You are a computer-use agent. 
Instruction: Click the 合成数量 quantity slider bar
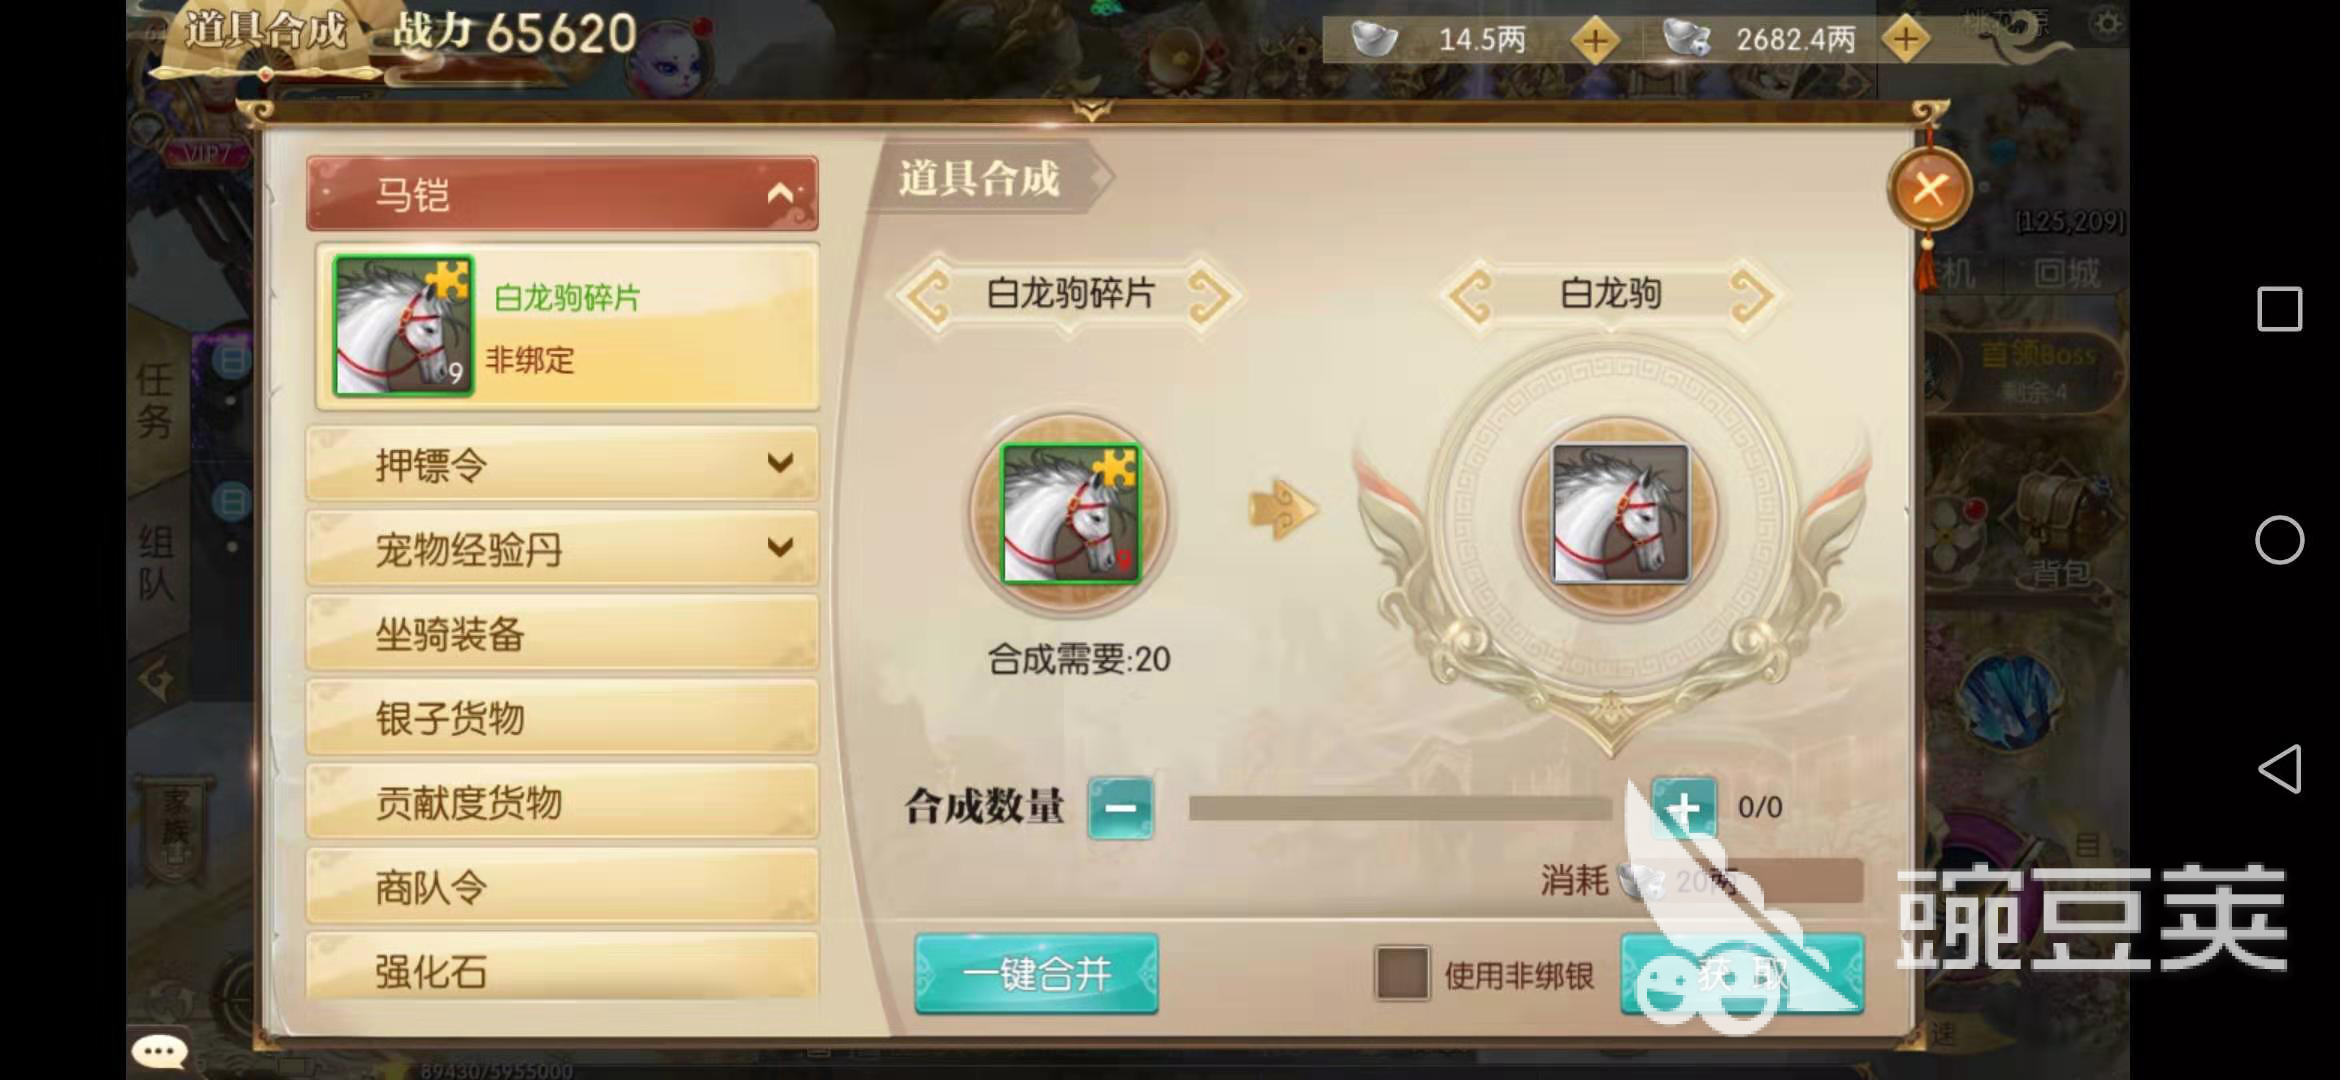click(1400, 808)
